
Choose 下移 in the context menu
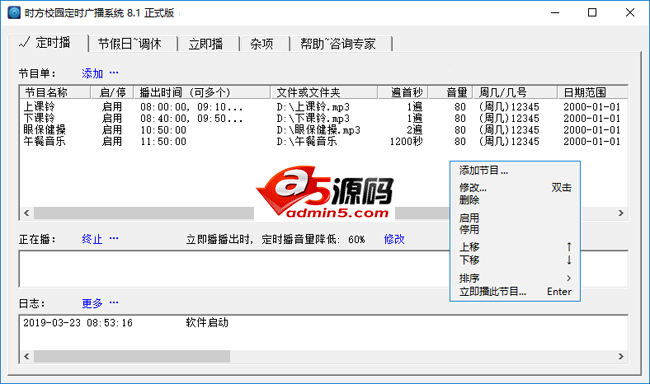click(x=515, y=260)
